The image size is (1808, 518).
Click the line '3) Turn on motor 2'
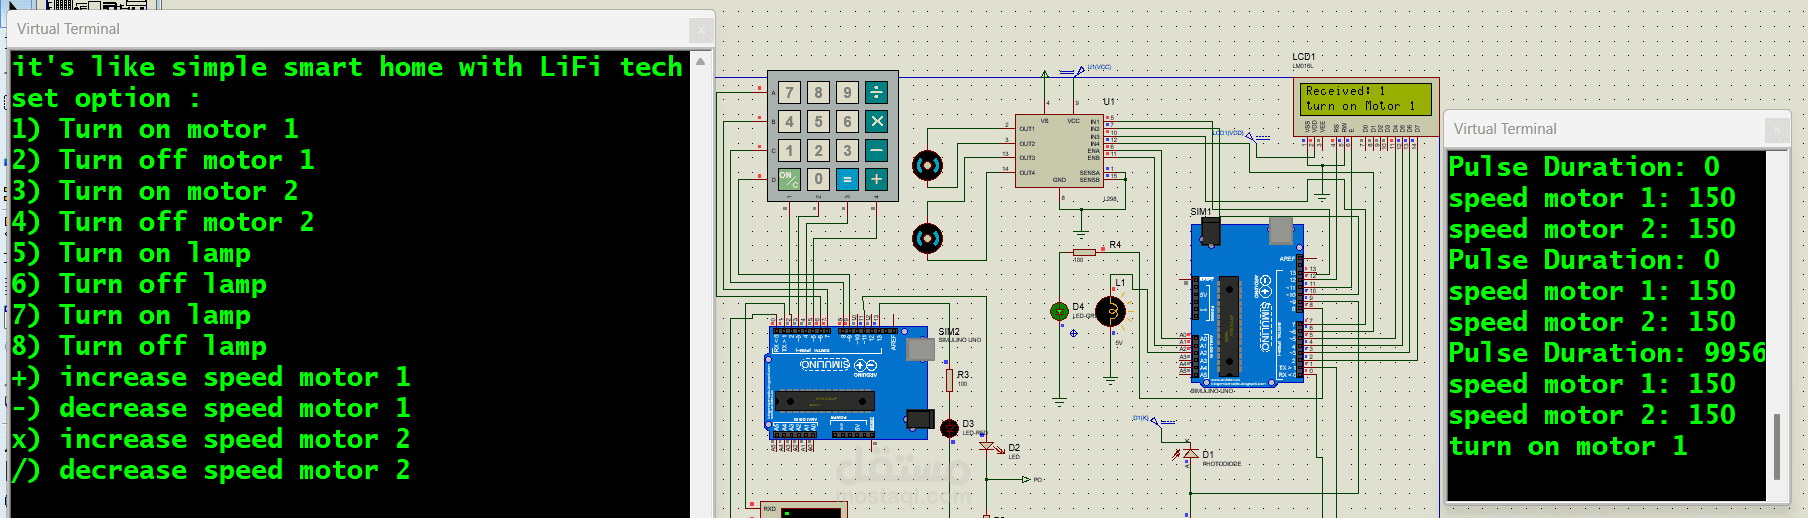pyautogui.click(x=155, y=191)
